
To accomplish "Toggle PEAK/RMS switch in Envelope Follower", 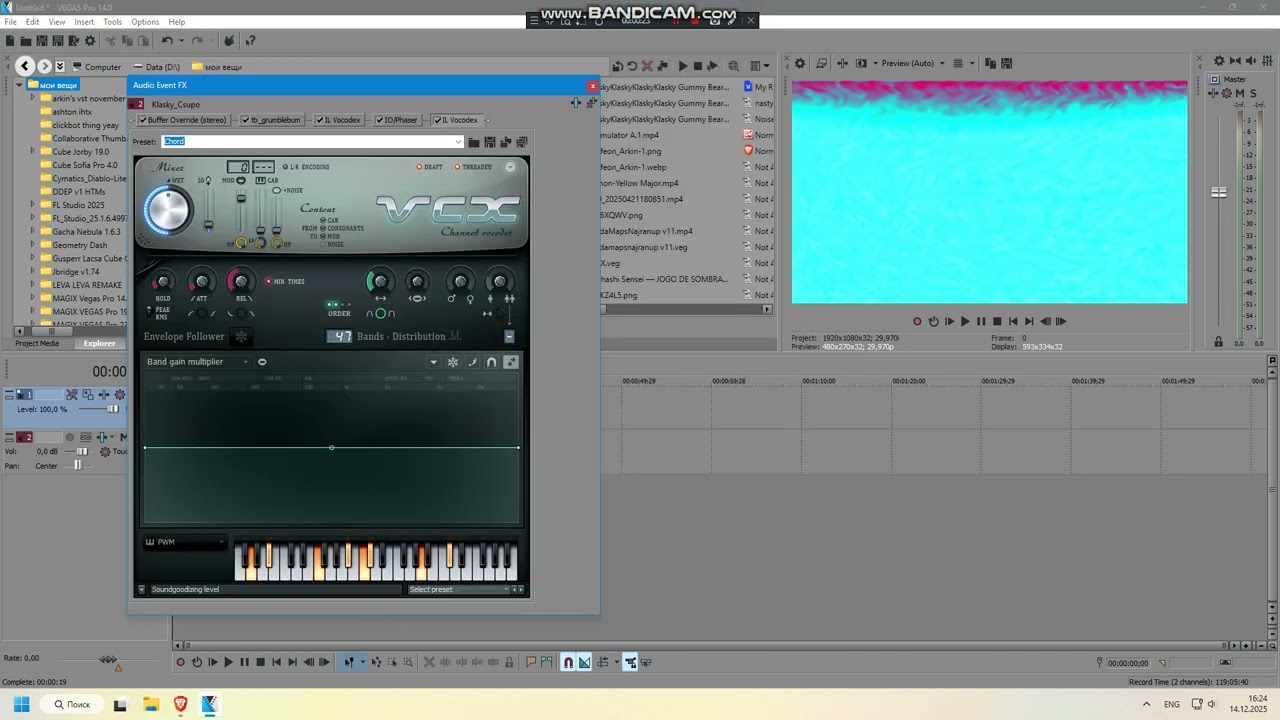I will [150, 312].
